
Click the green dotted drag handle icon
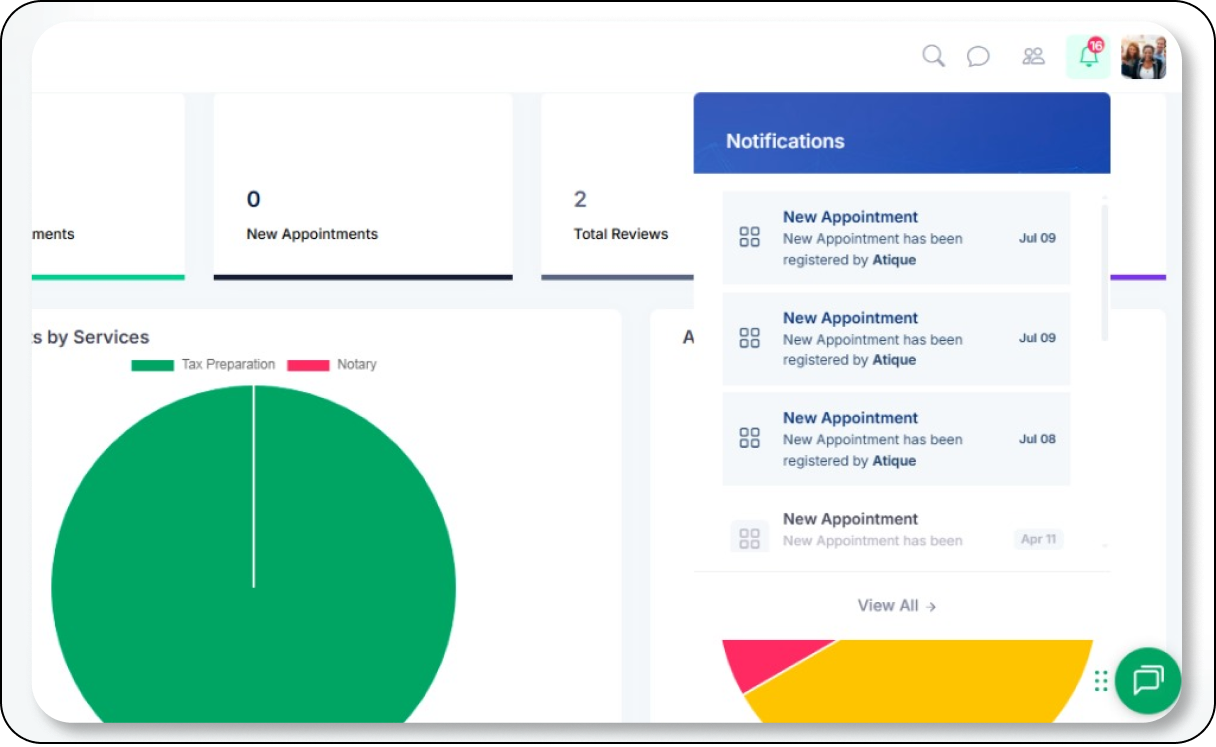(1100, 681)
